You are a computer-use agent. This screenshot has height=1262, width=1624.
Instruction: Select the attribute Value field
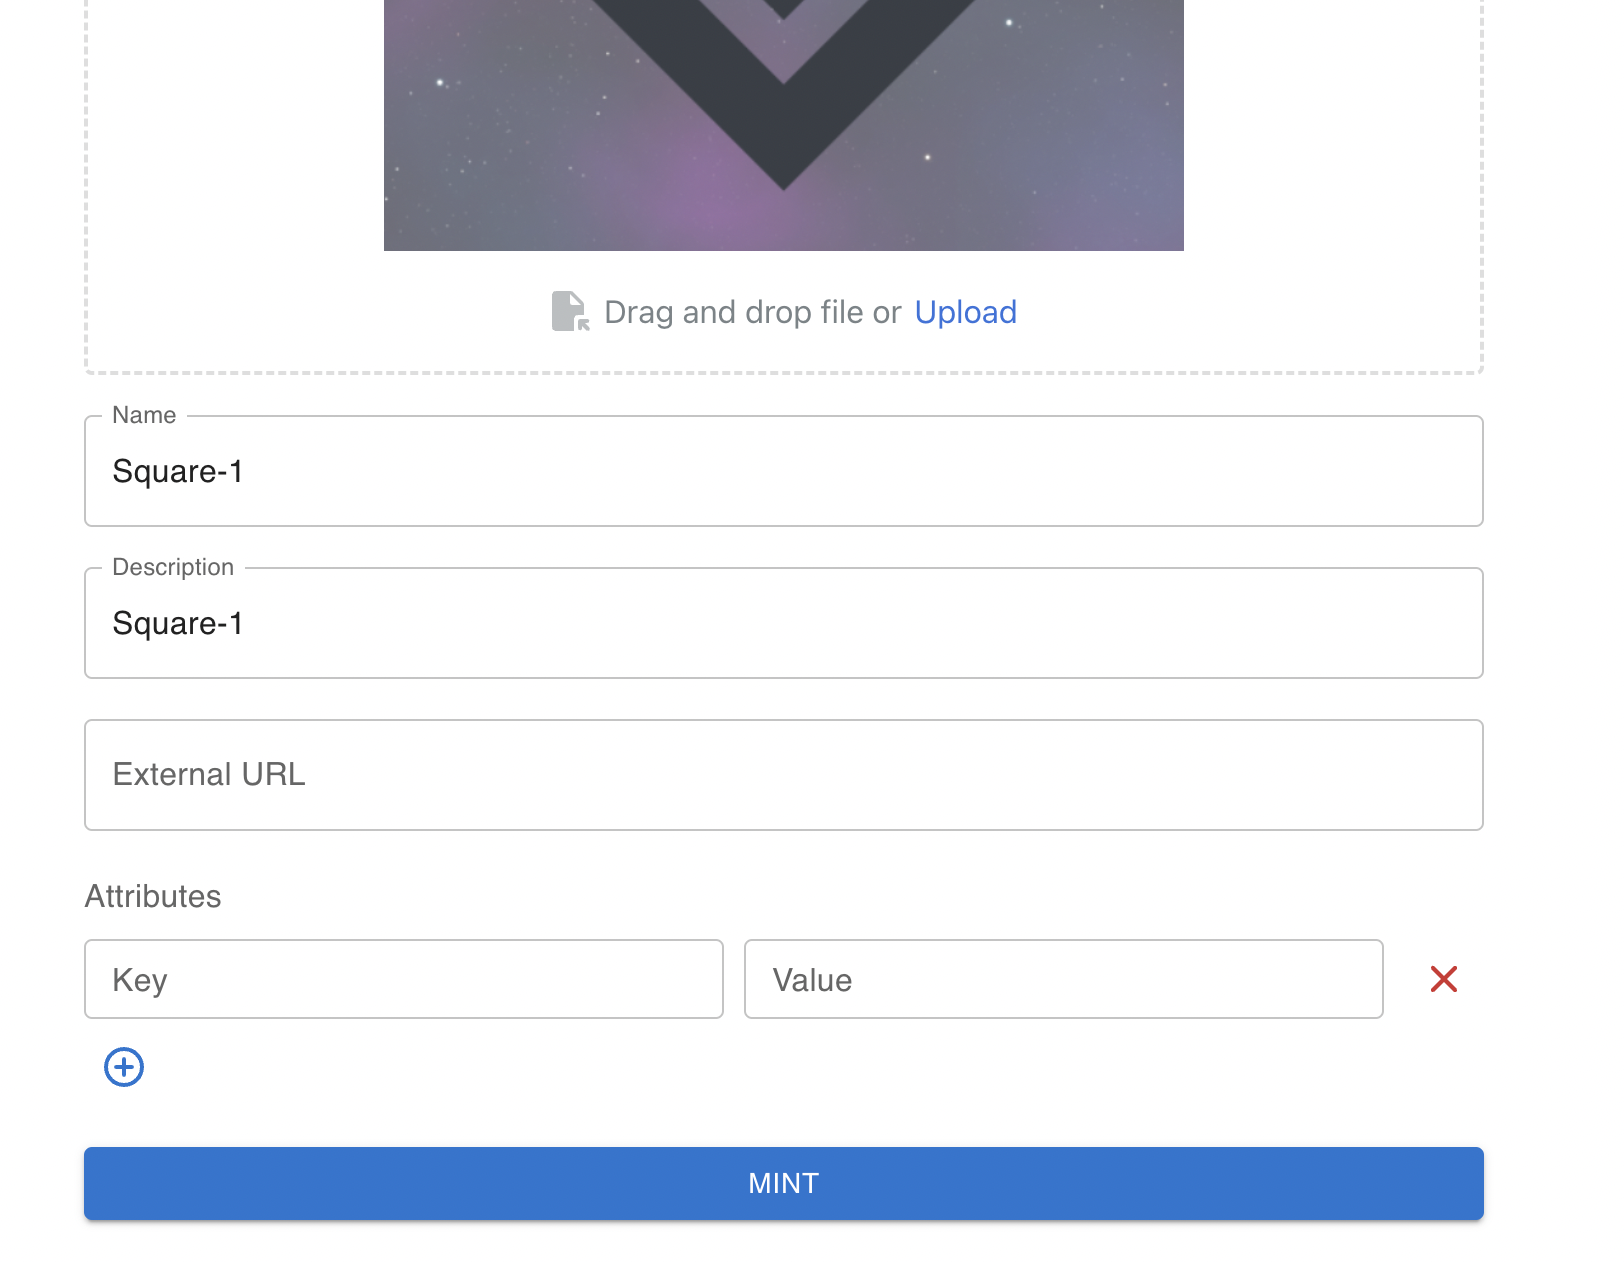click(1063, 980)
